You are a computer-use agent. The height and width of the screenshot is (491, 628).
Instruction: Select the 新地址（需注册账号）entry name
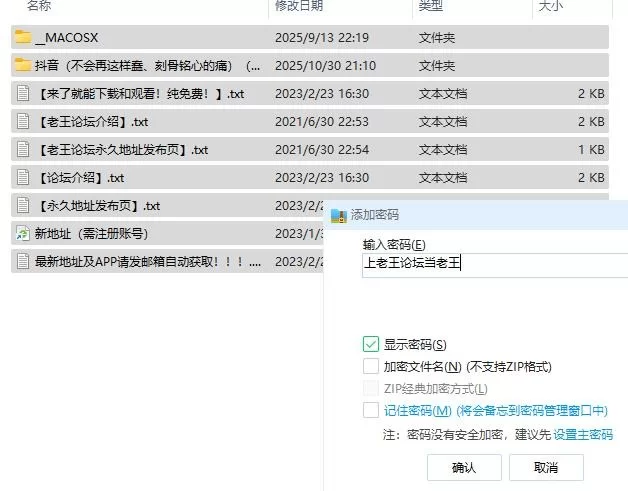91,233
